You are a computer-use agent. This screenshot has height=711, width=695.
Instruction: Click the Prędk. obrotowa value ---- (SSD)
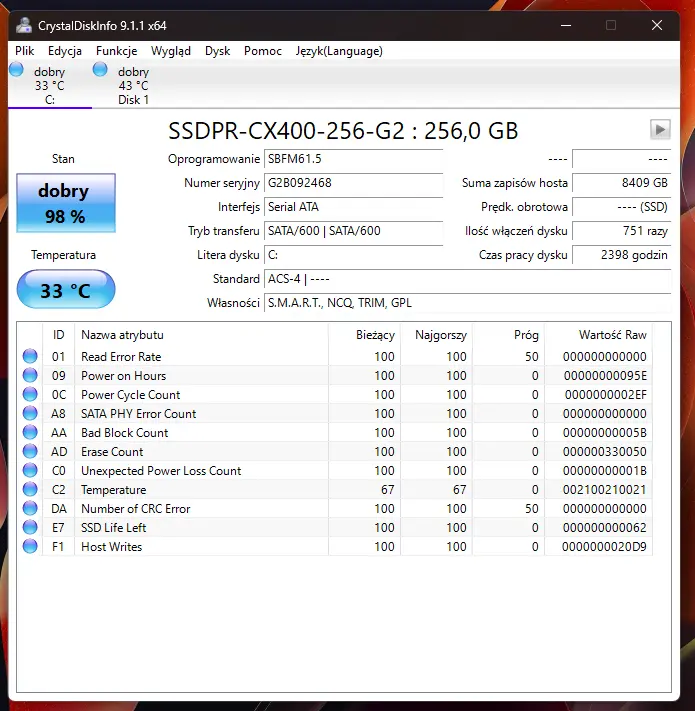tap(622, 207)
